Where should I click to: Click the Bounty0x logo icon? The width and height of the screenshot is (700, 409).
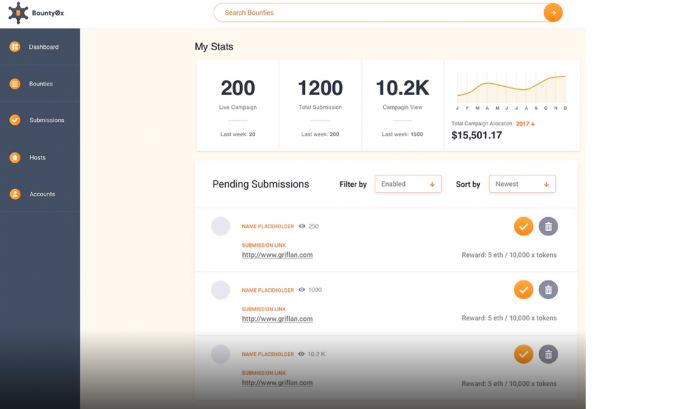18,13
